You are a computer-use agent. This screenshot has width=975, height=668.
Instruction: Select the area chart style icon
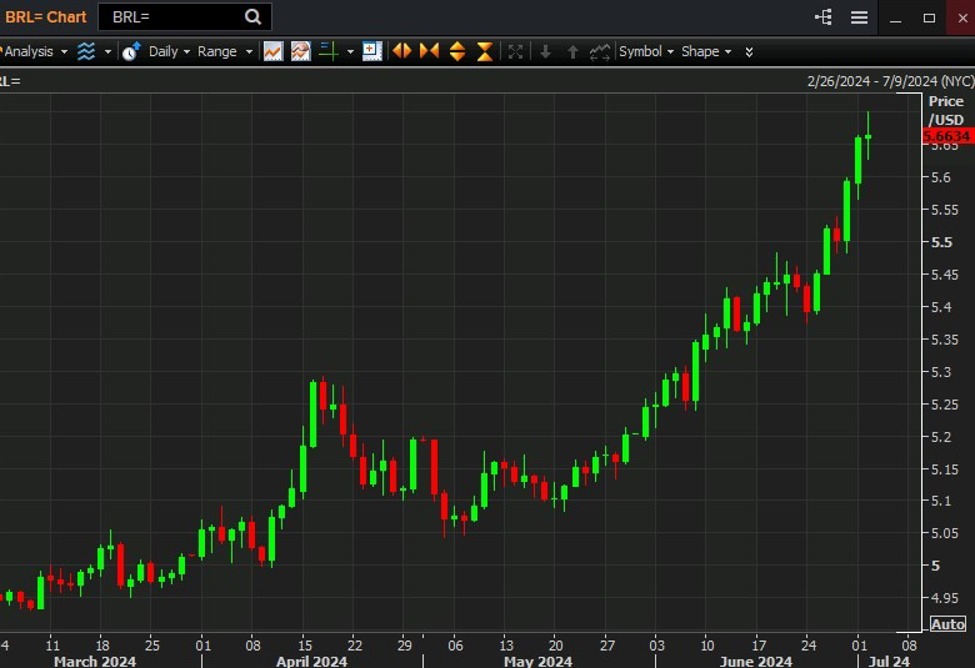(x=301, y=51)
